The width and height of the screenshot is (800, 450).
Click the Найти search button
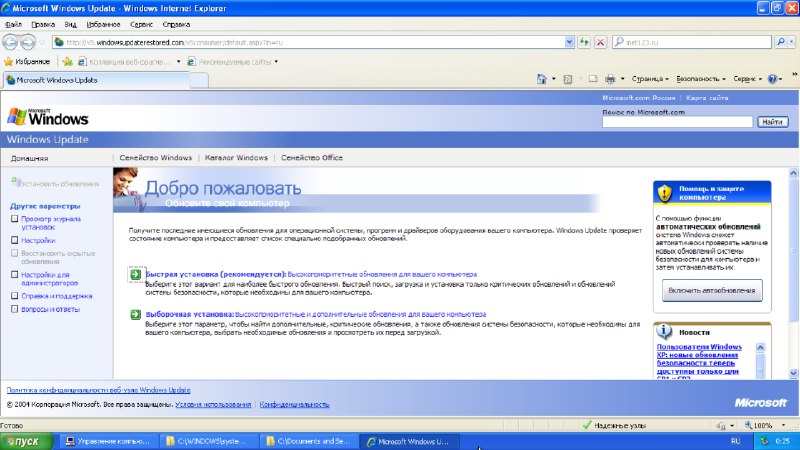click(772, 122)
